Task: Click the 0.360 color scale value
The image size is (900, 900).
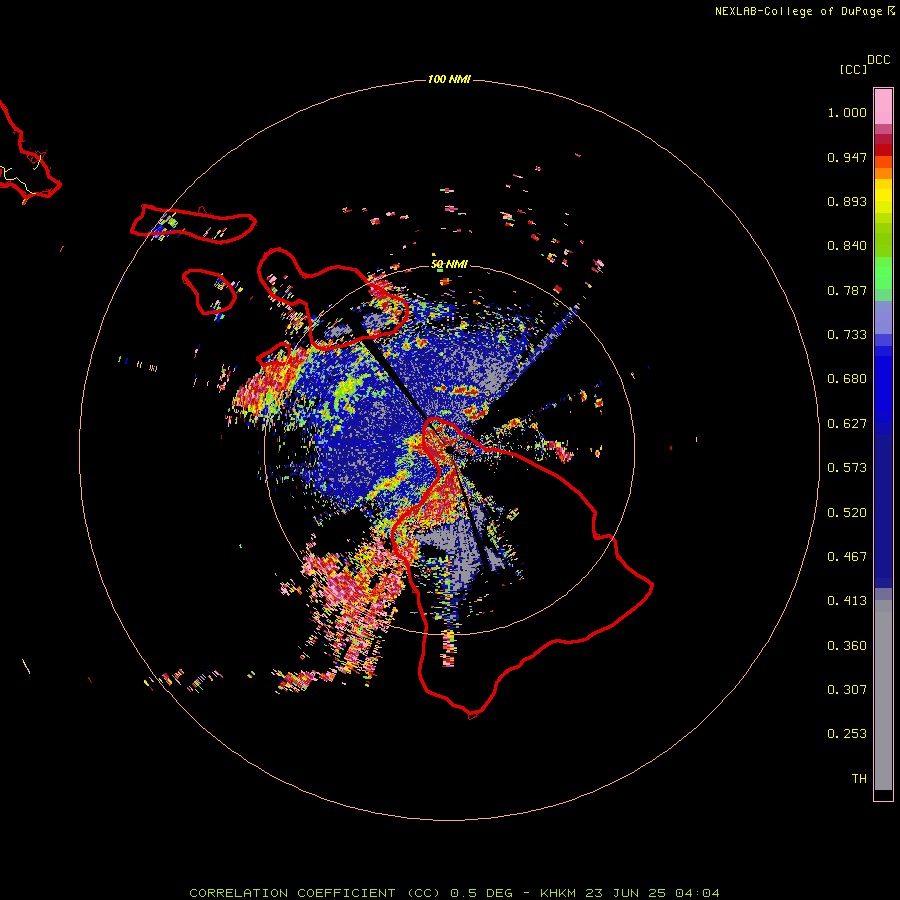Action: point(847,646)
